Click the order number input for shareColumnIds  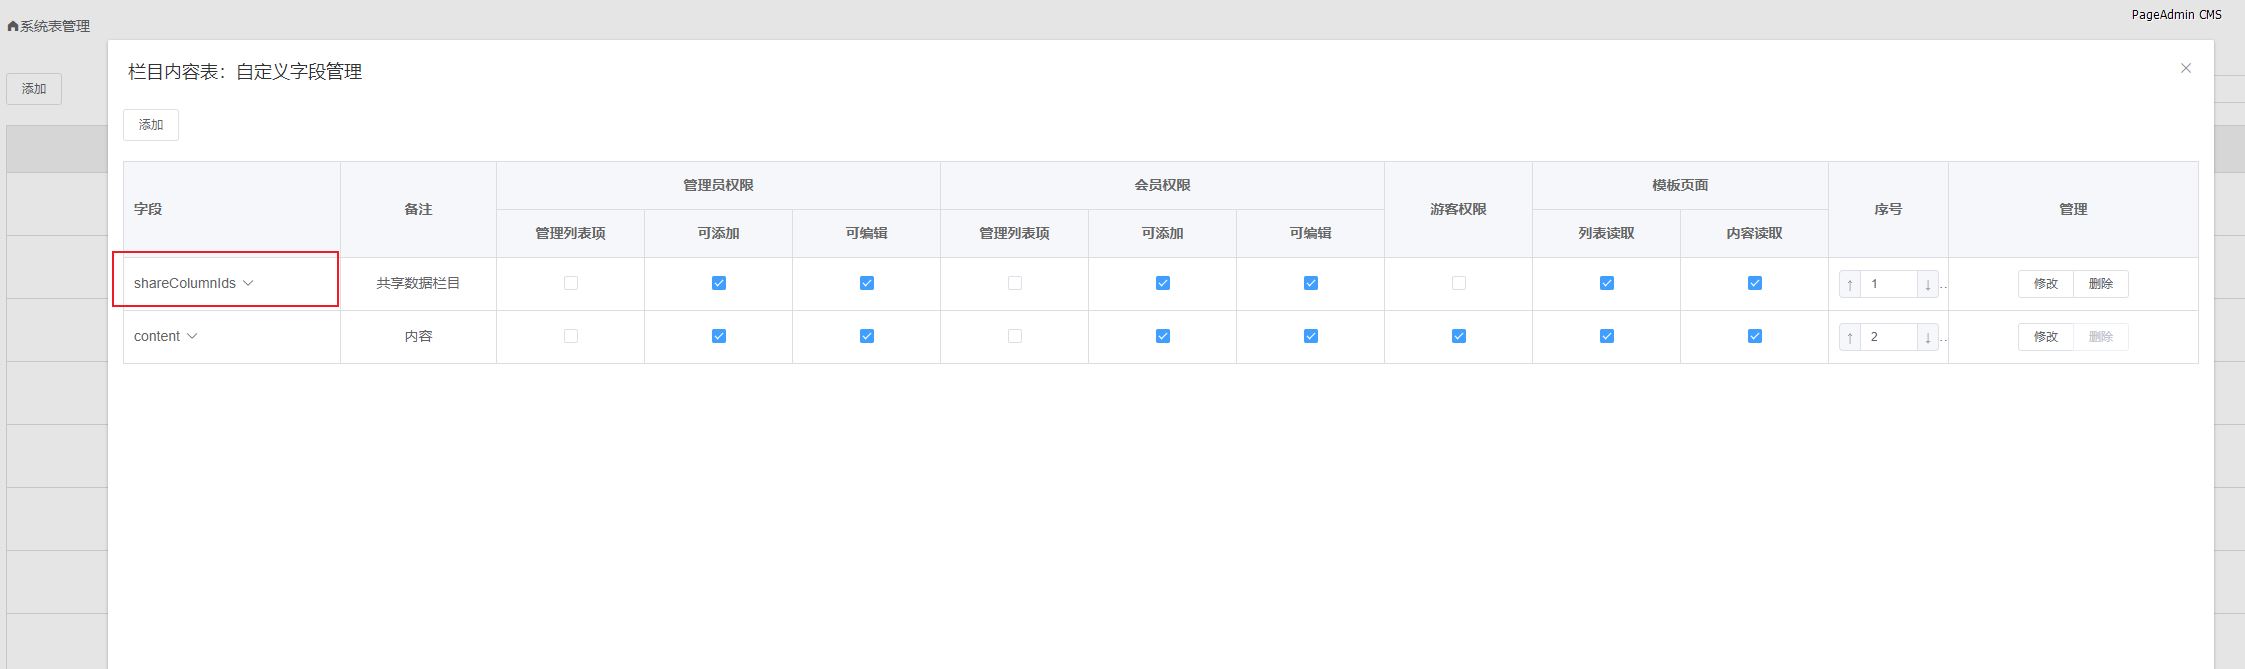[x=1887, y=284]
